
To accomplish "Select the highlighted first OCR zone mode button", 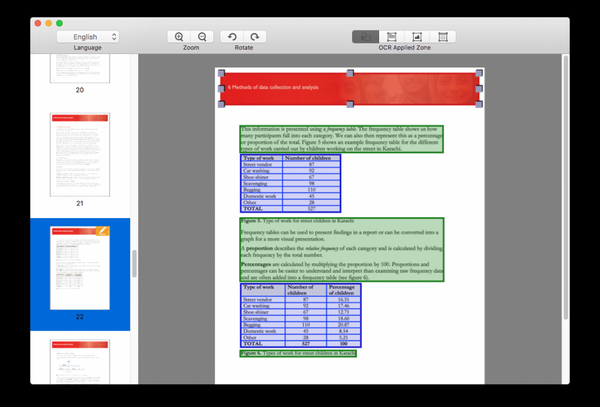I will 365,37.
